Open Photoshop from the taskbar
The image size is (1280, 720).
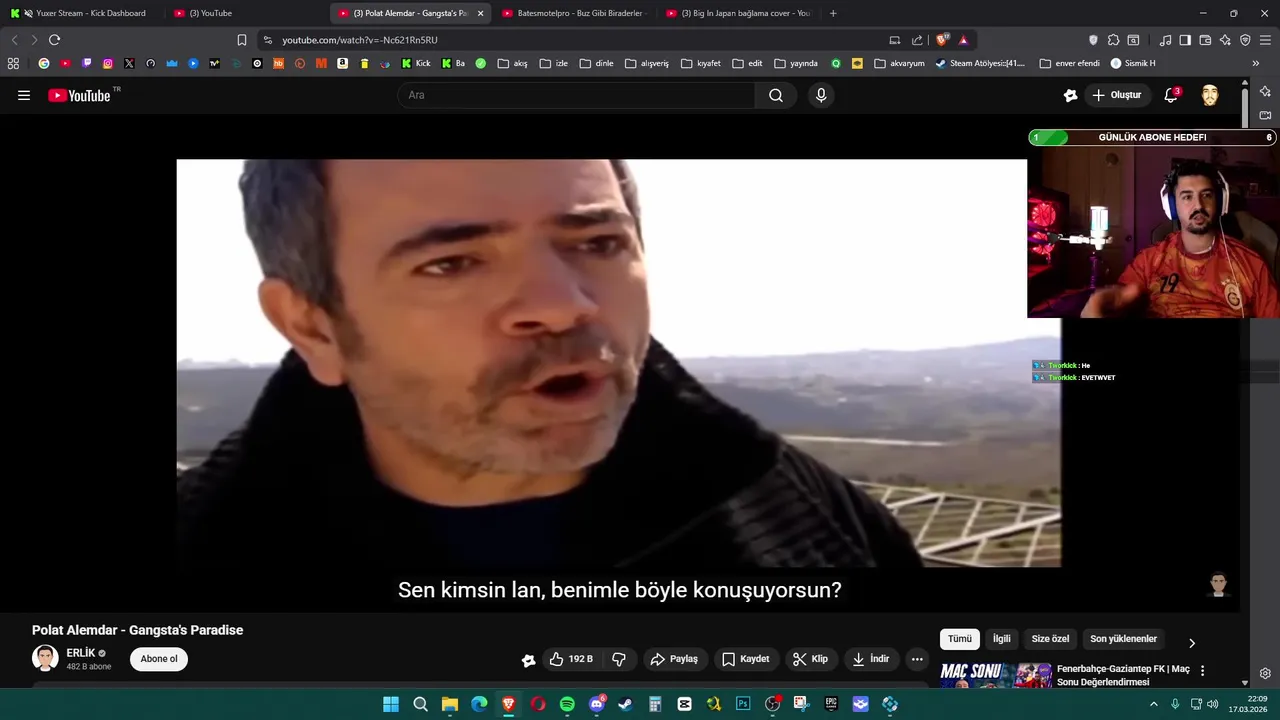[x=743, y=704]
